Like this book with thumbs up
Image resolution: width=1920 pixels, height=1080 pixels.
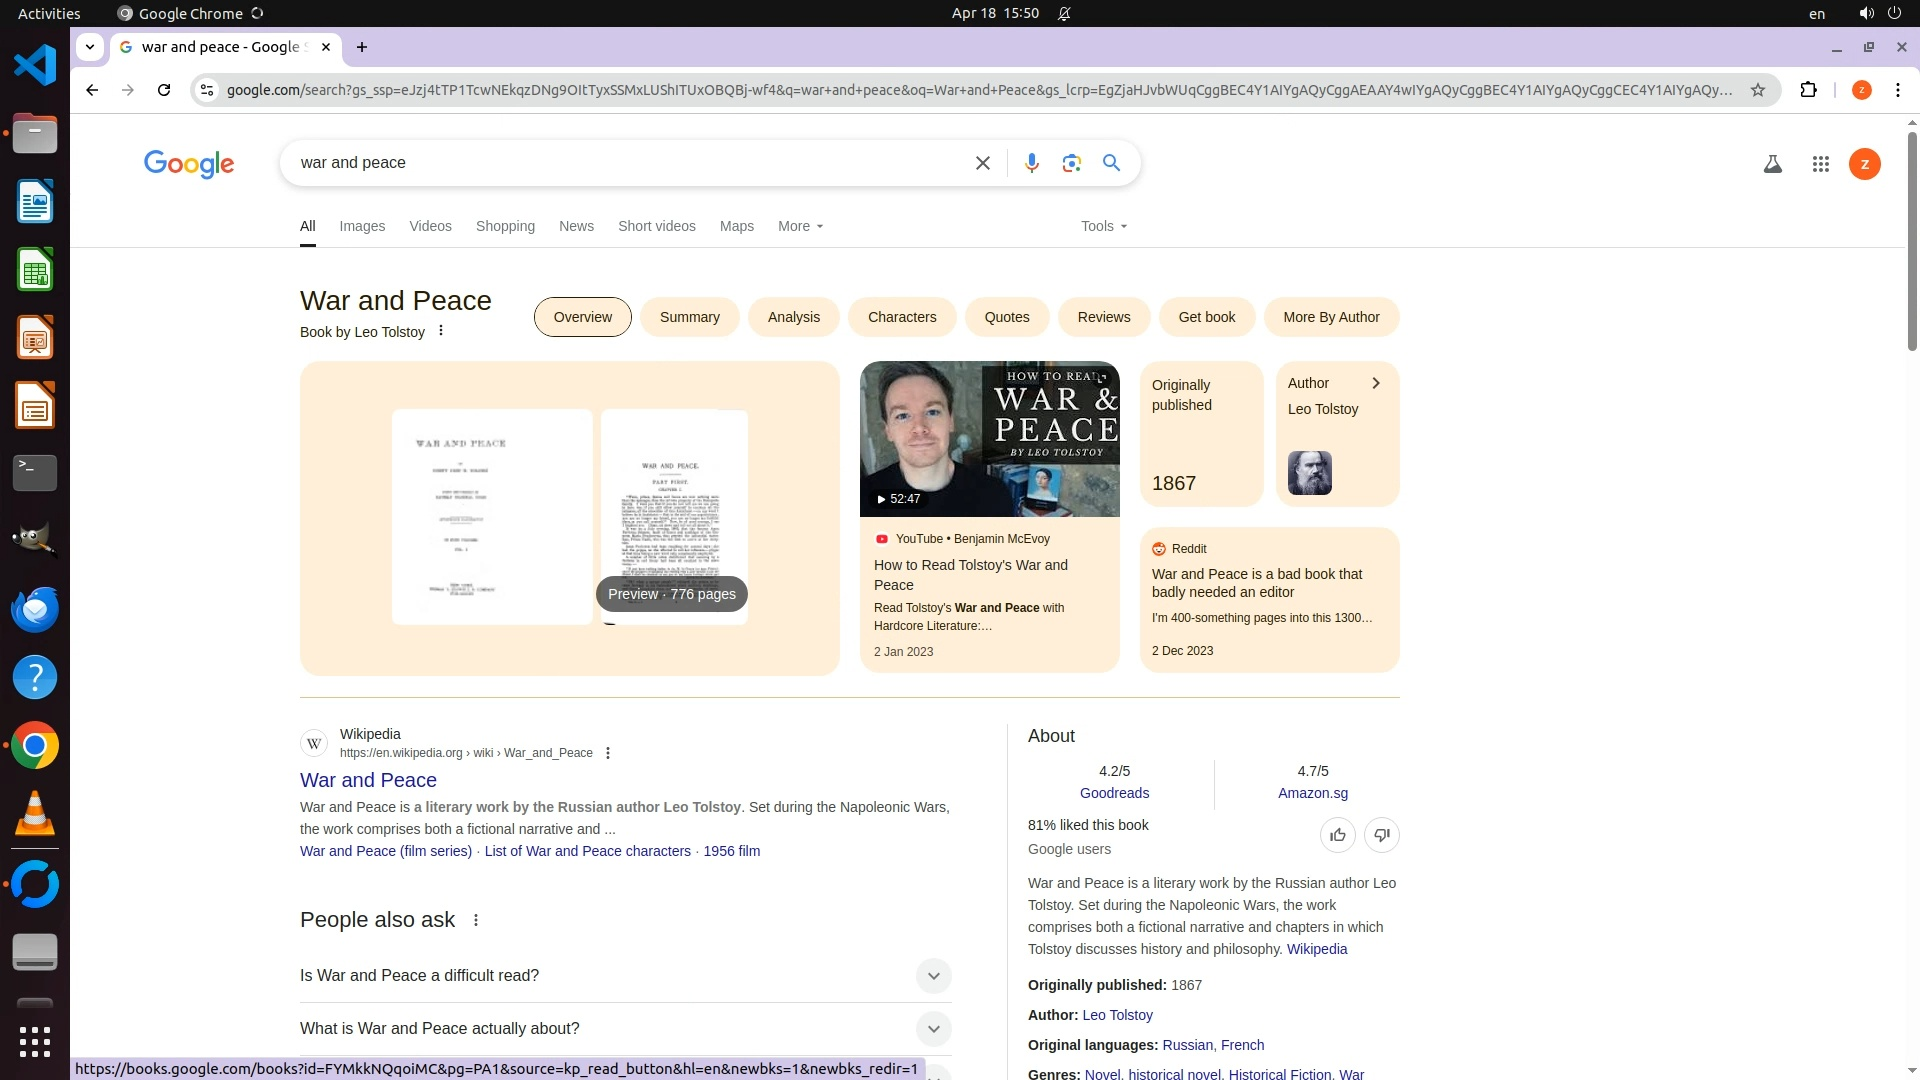click(1337, 835)
